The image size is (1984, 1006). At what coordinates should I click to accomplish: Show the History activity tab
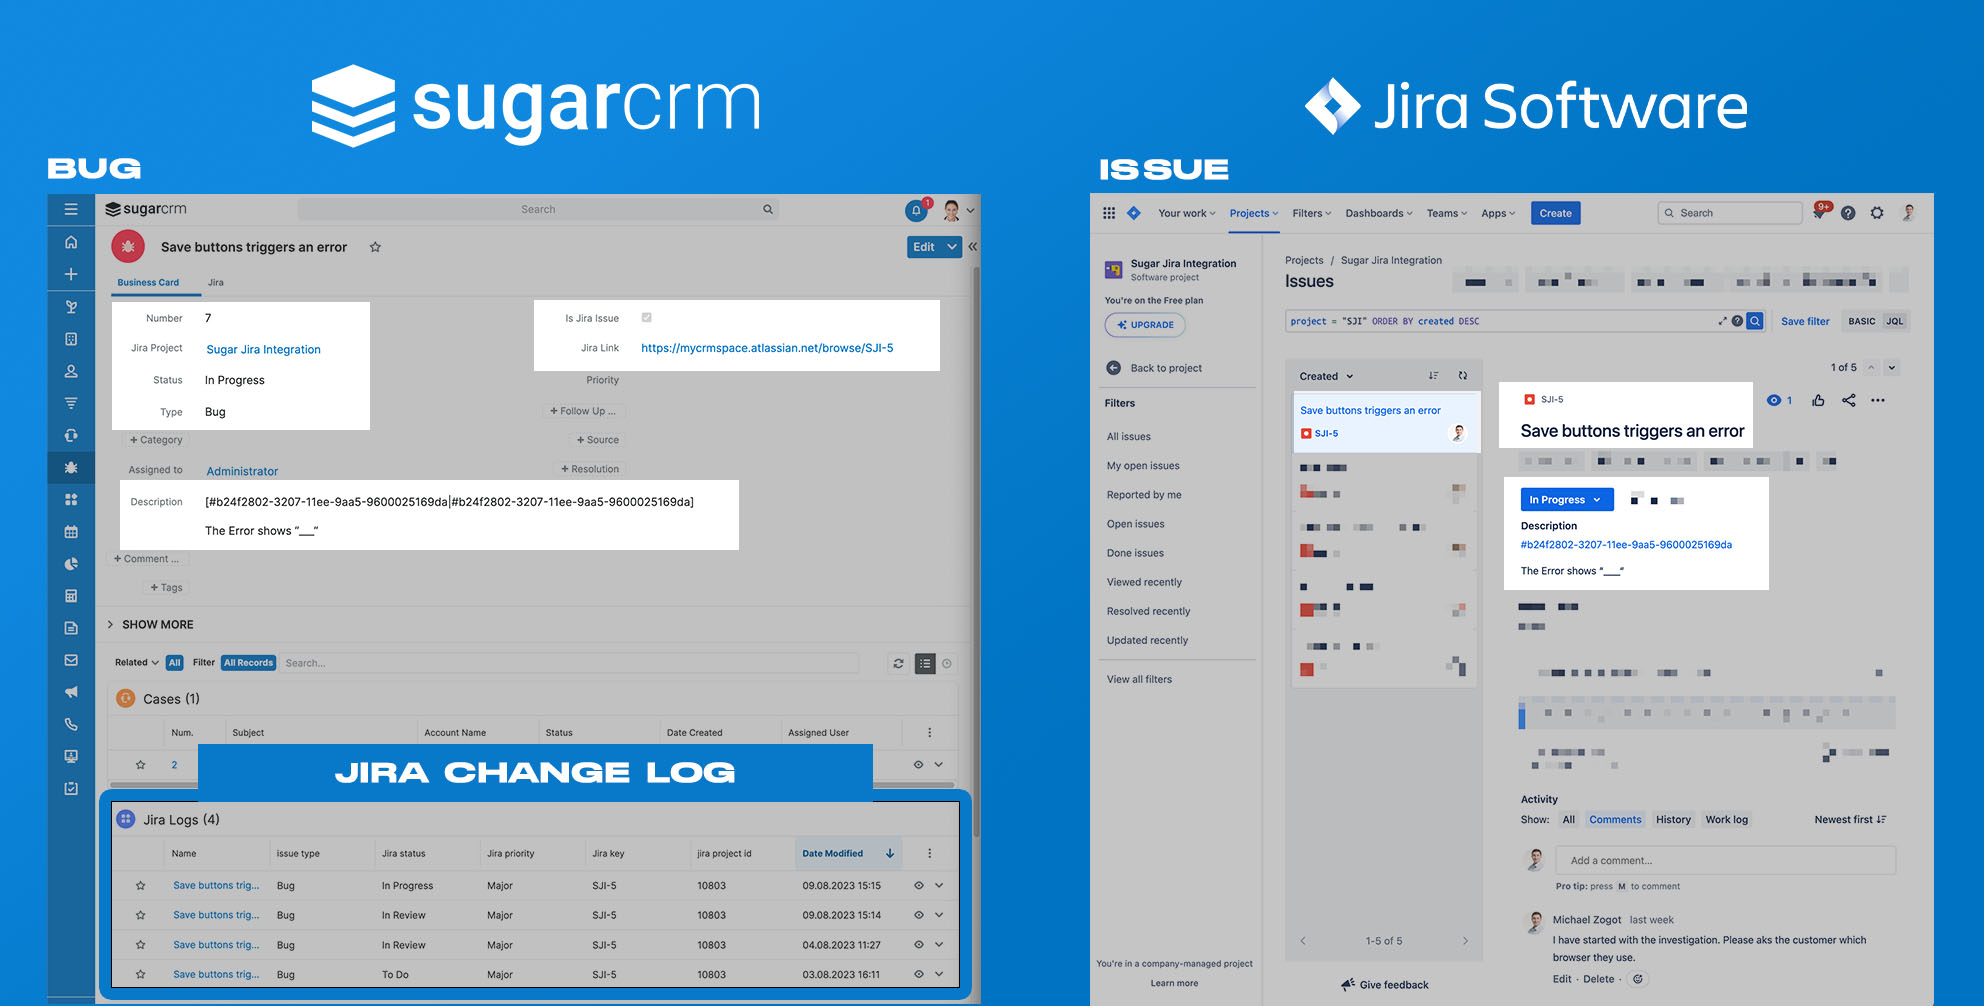(1673, 820)
